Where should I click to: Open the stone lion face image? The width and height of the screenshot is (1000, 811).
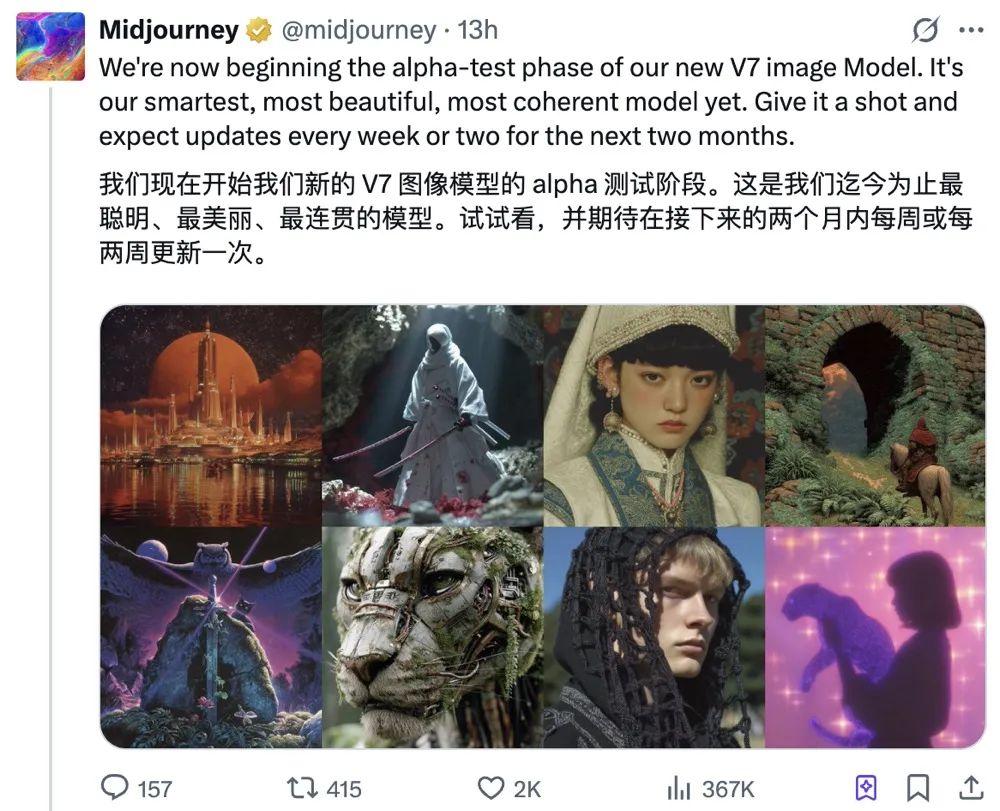click(x=432, y=638)
